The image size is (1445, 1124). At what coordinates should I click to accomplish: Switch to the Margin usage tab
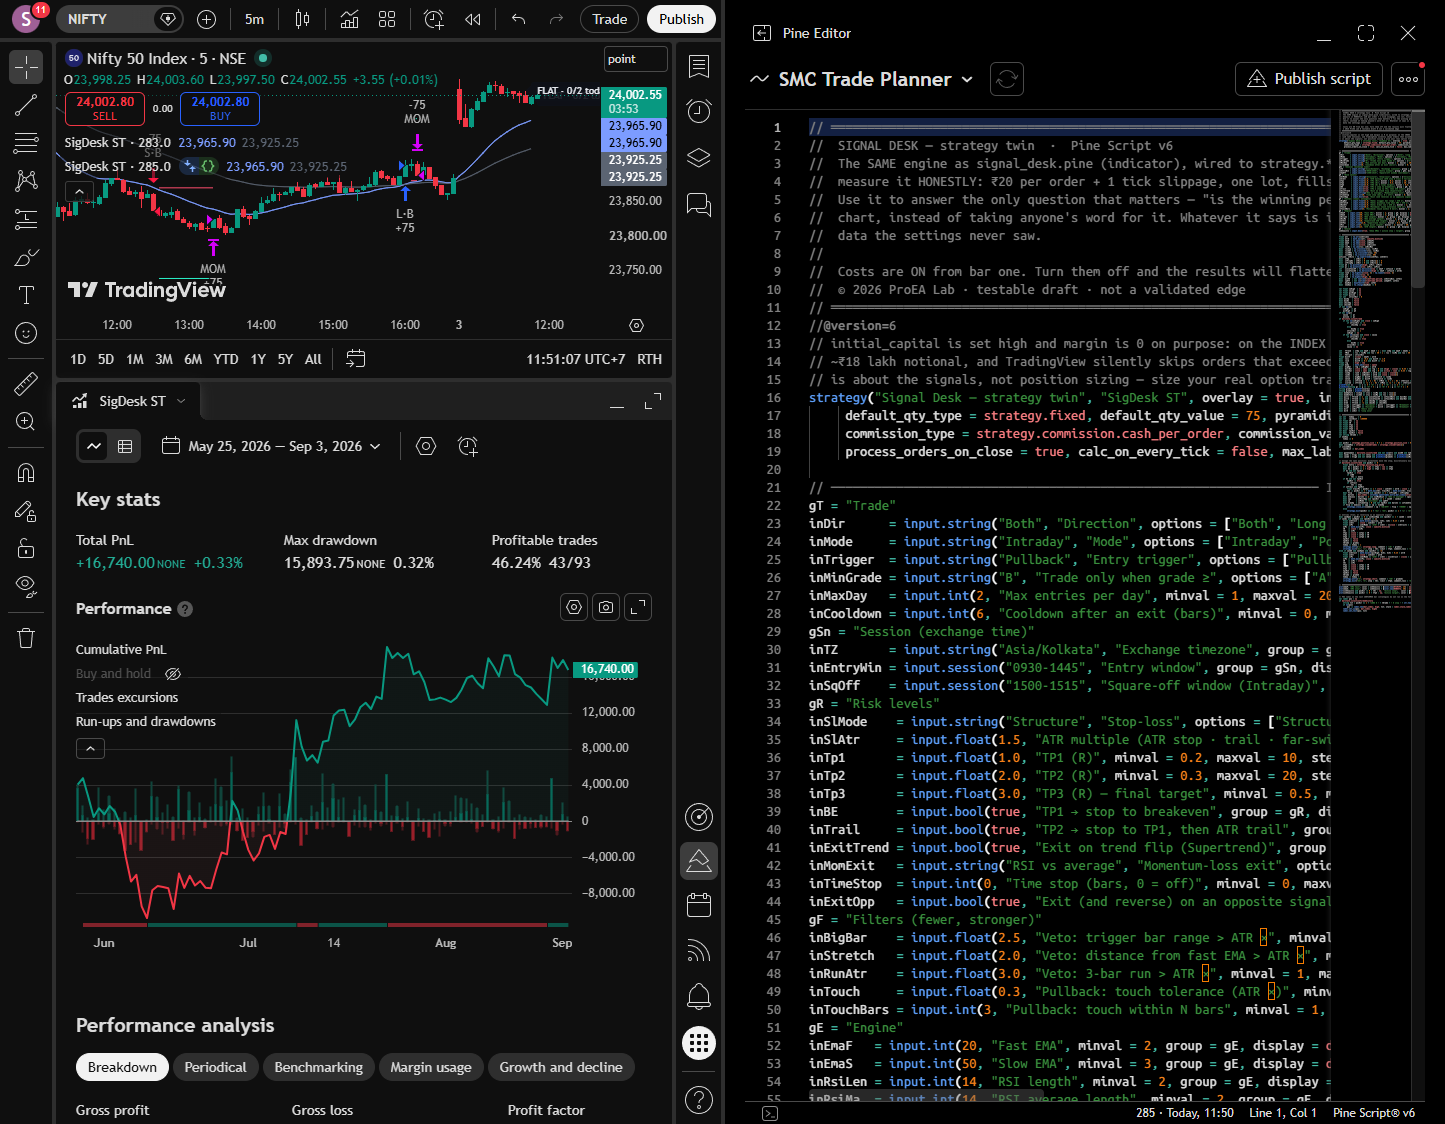tap(431, 1067)
